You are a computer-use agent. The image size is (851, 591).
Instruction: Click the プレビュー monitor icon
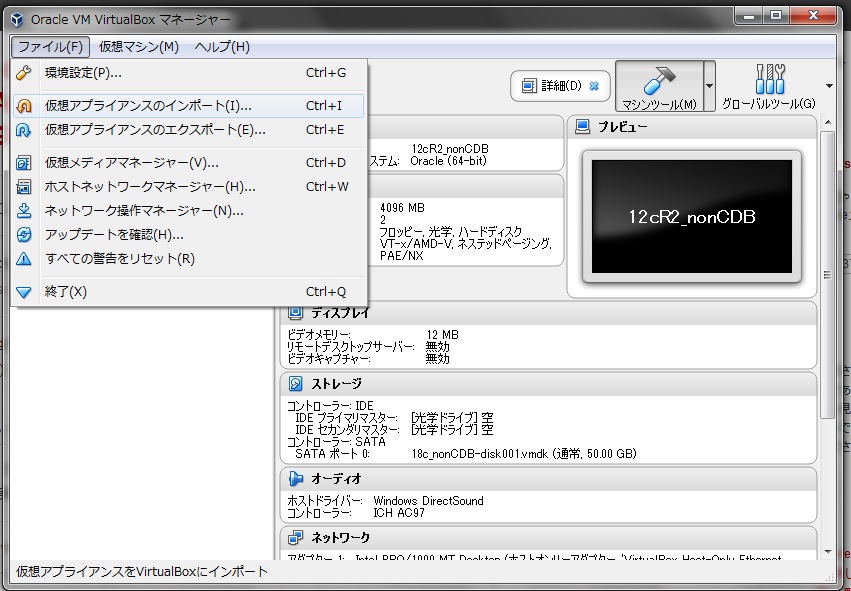tap(582, 127)
